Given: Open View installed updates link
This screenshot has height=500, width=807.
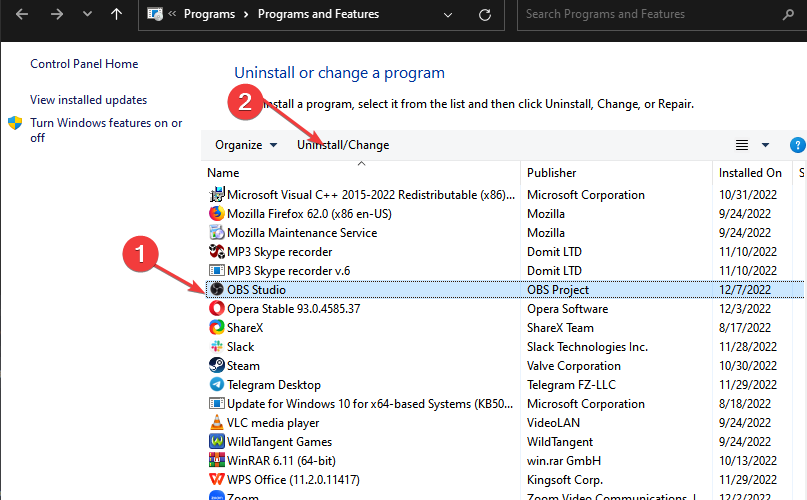Looking at the screenshot, I should click(x=89, y=100).
